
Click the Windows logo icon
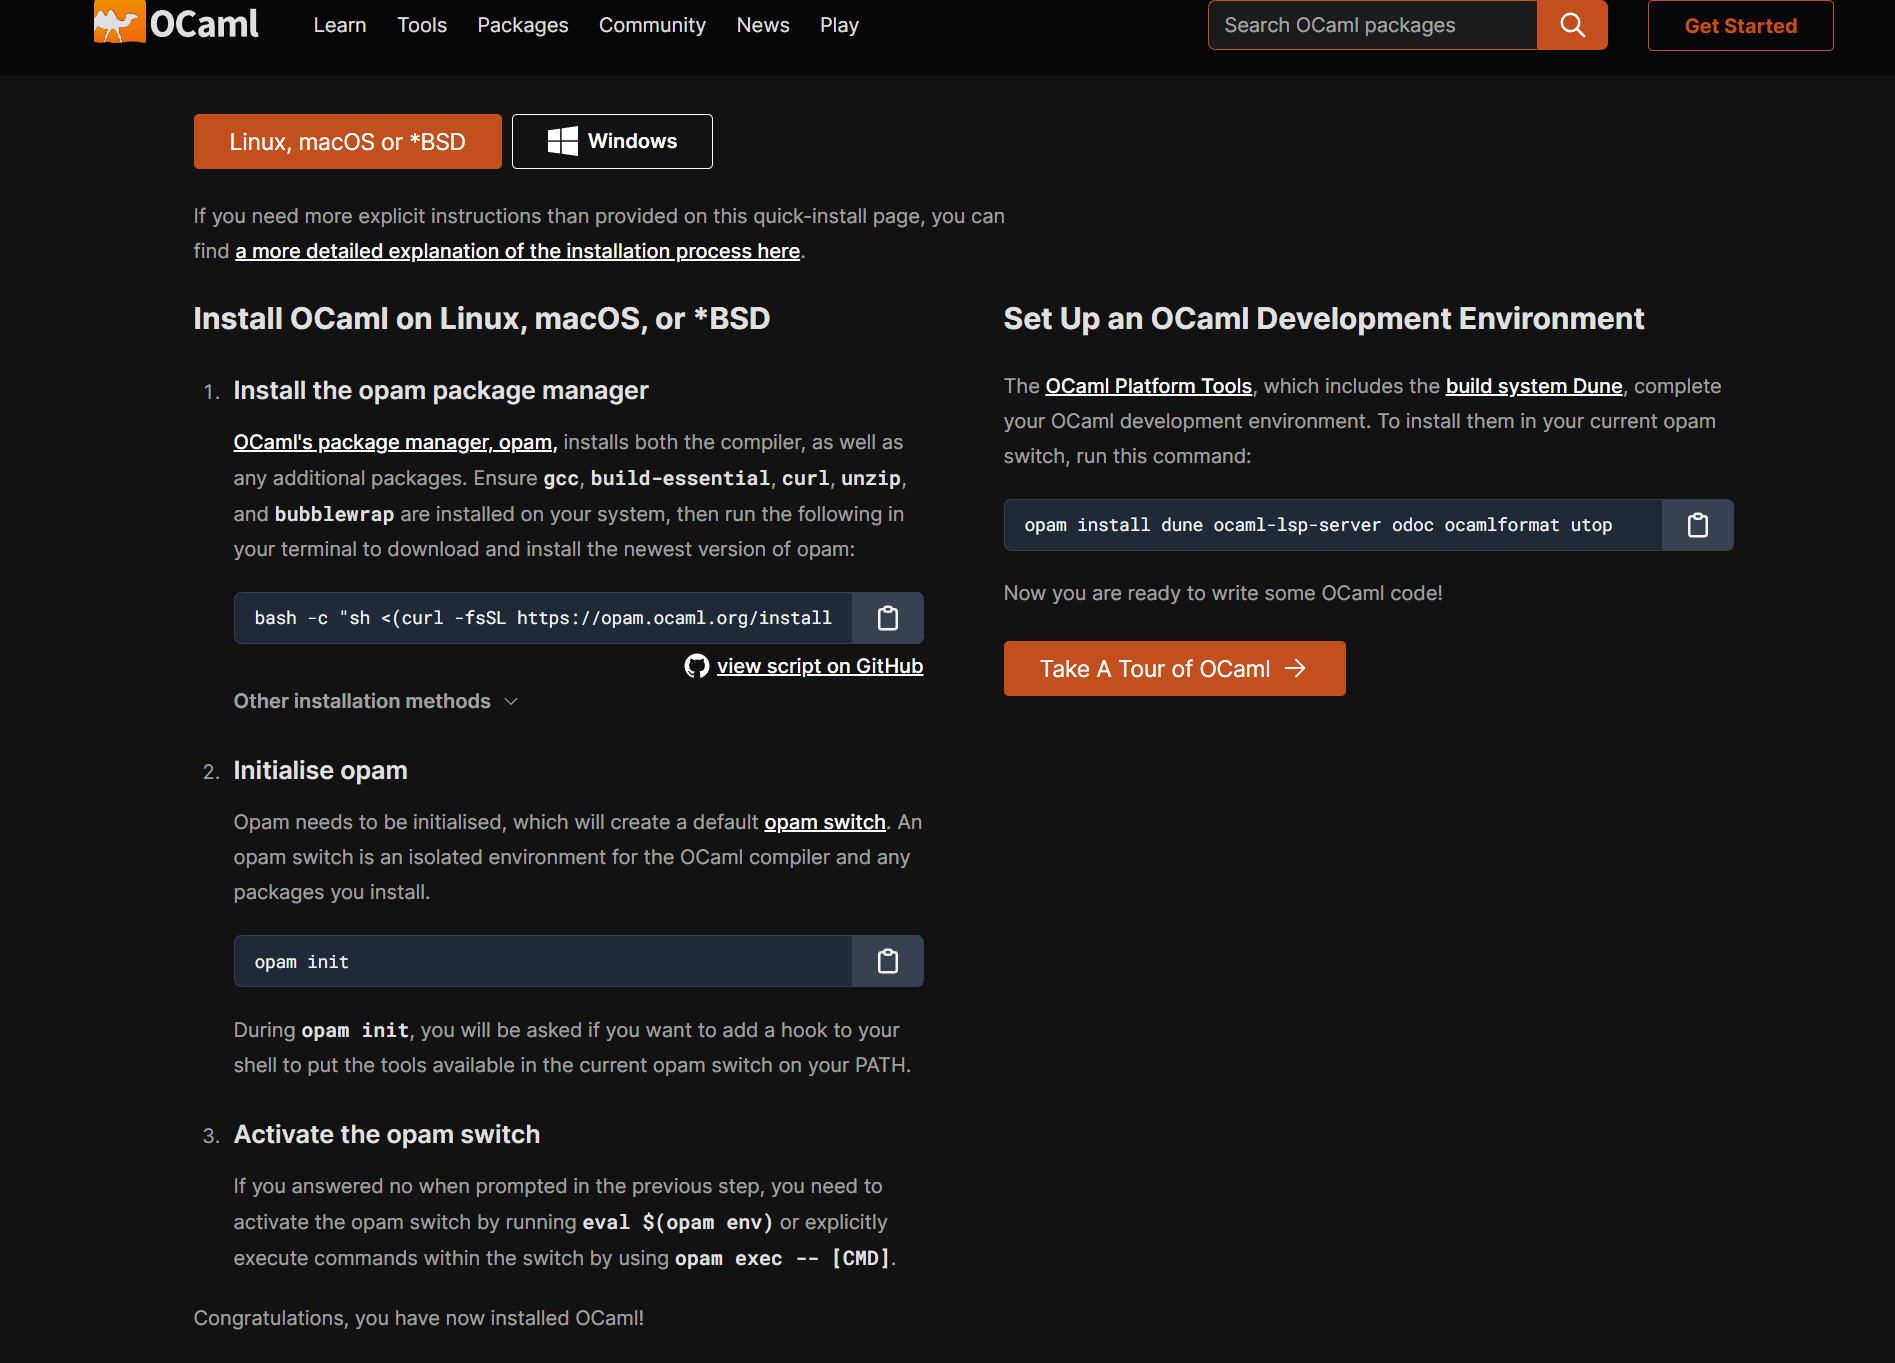(x=562, y=141)
